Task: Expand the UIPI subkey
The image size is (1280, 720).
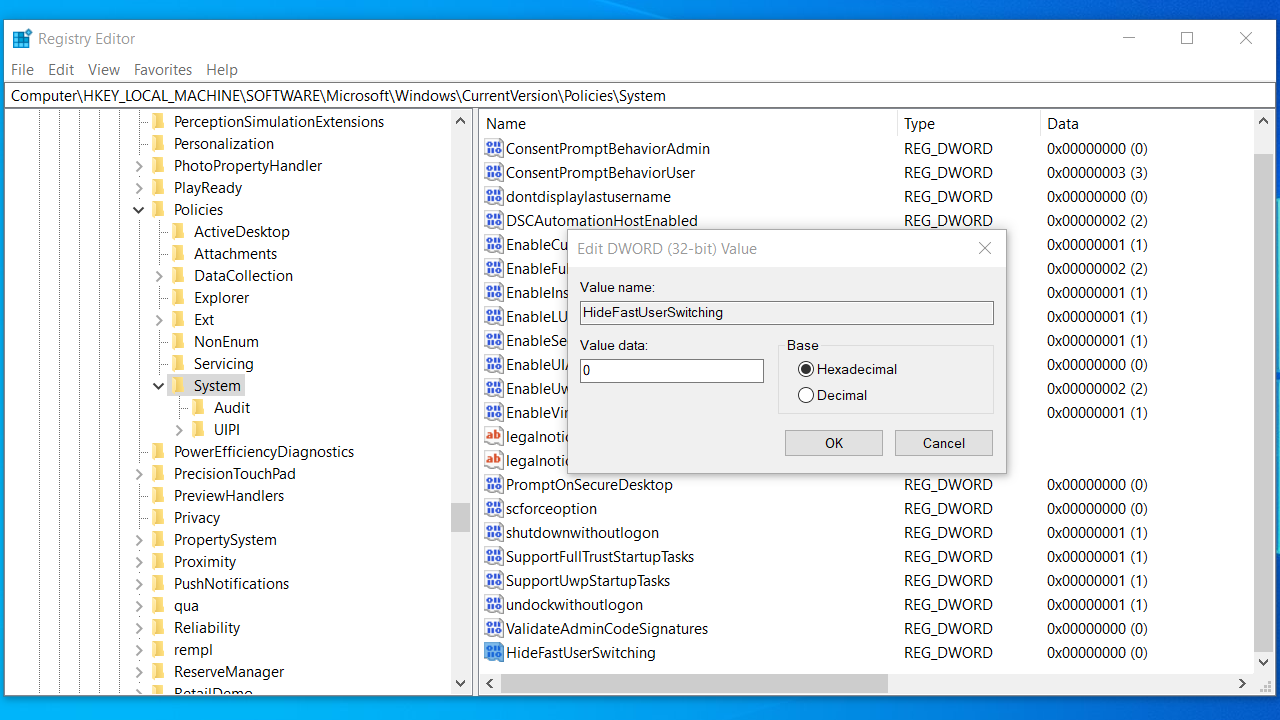Action: tap(179, 430)
